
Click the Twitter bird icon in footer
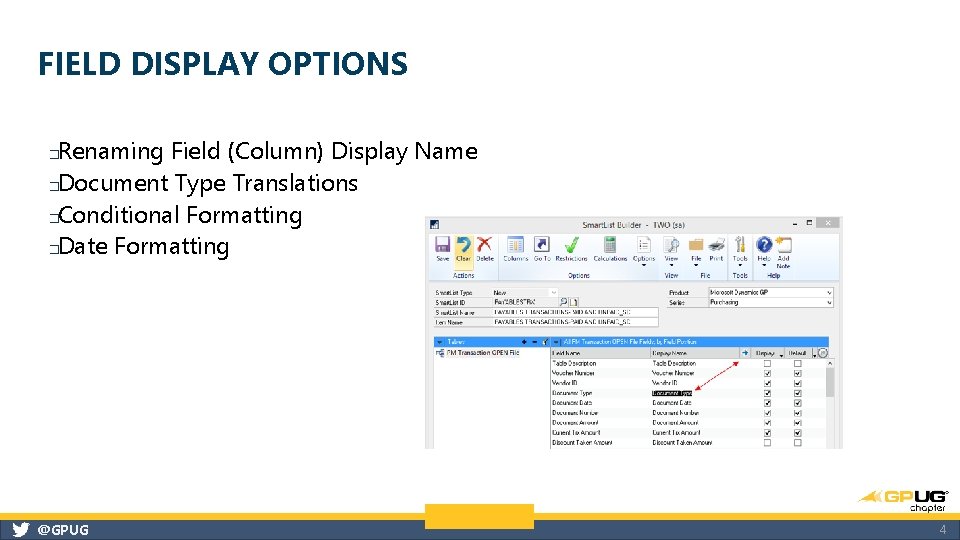pos(20,530)
